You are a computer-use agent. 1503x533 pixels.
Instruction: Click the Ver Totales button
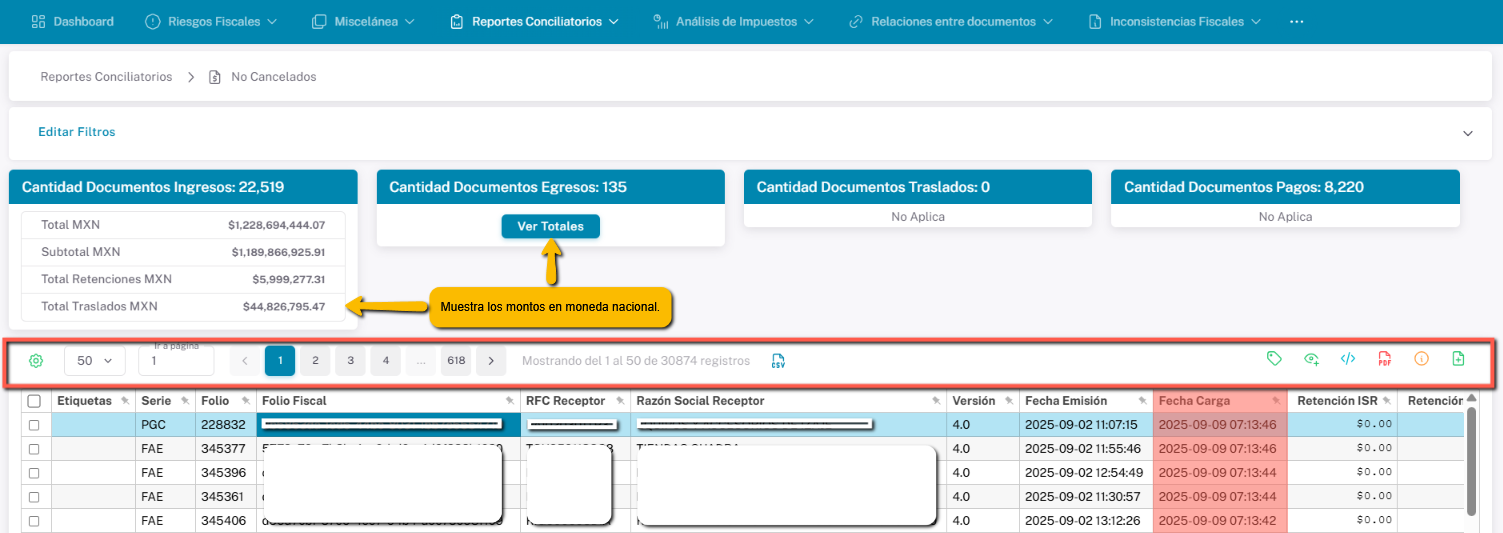coord(550,227)
